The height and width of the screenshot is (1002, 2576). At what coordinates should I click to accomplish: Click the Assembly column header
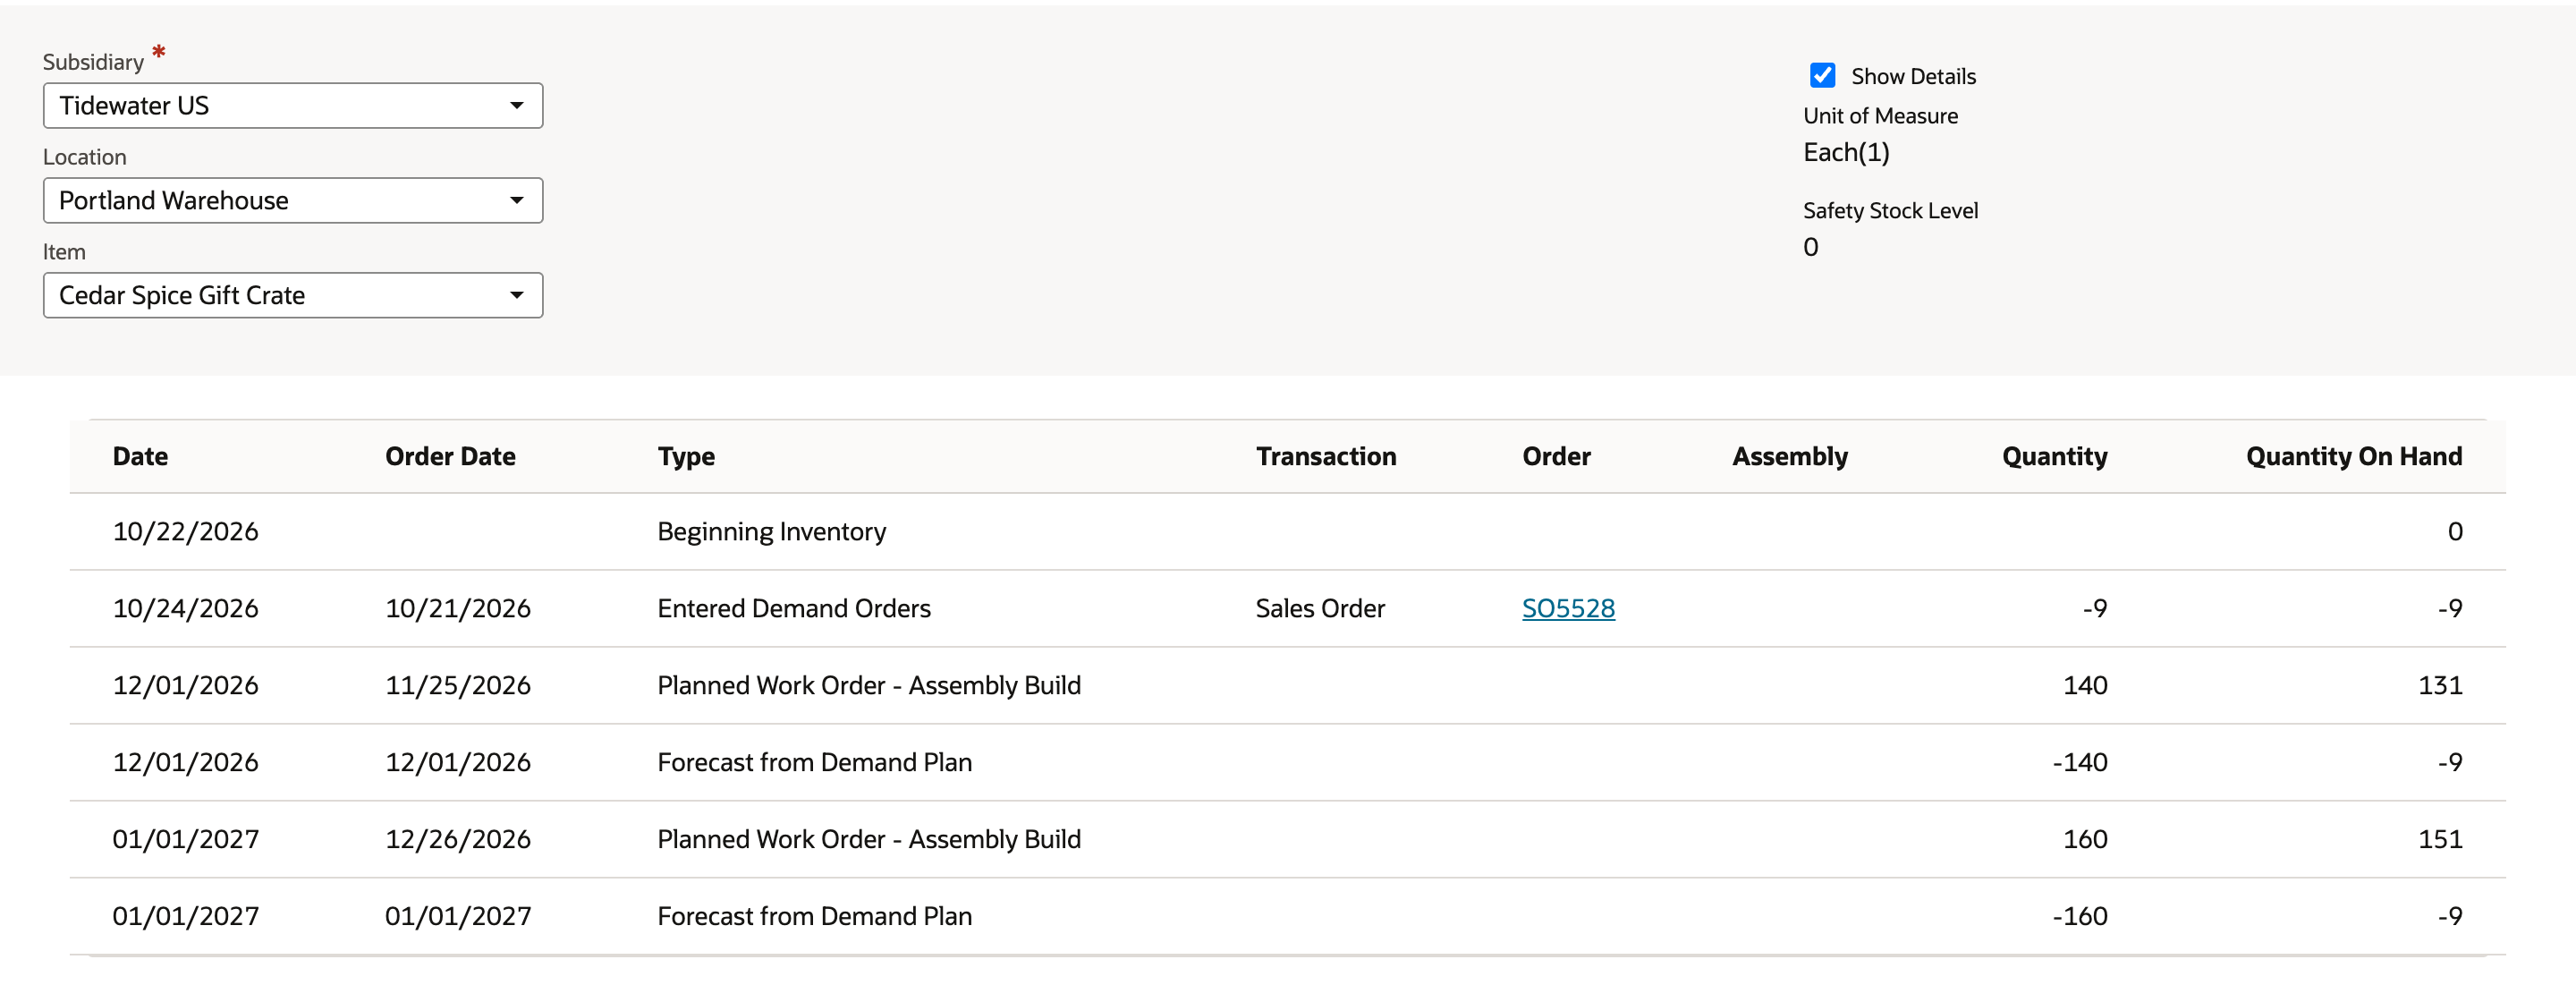click(1790, 457)
